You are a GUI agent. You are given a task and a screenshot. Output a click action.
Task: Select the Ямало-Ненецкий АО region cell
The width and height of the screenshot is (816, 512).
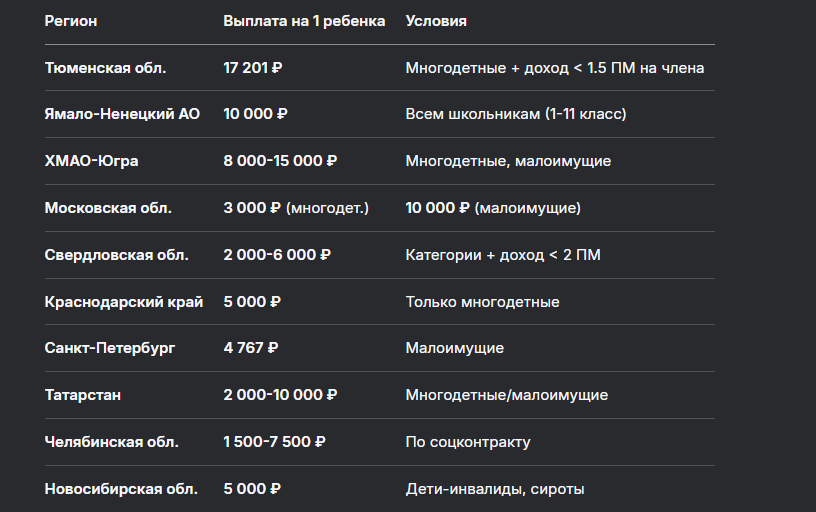coord(122,114)
